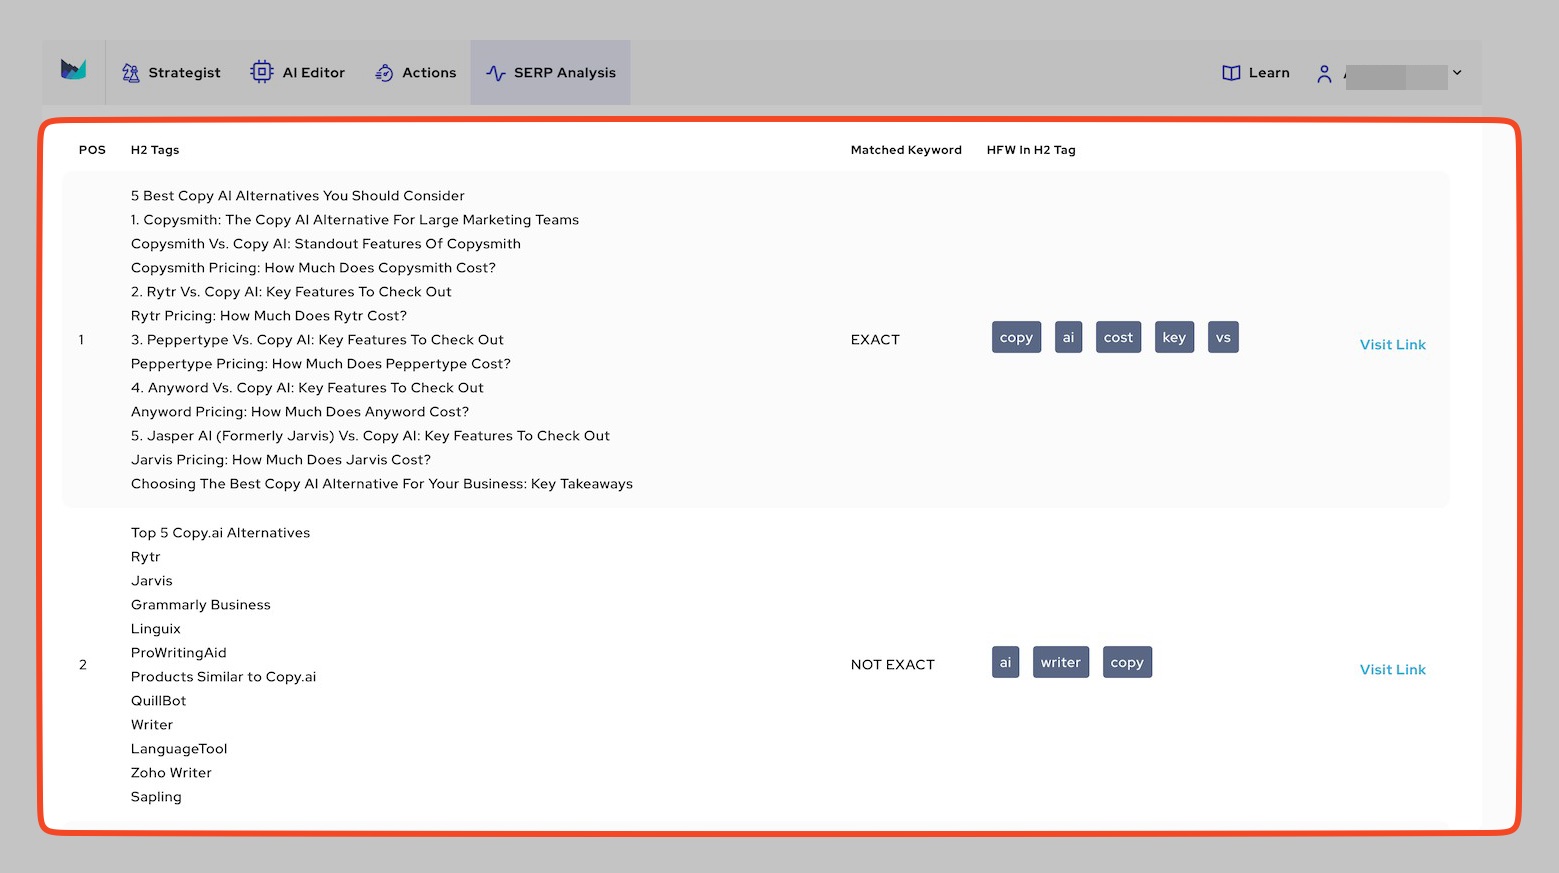The height and width of the screenshot is (873, 1559).
Task: Click the "ai" tag in row 2
Action: click(x=1005, y=663)
